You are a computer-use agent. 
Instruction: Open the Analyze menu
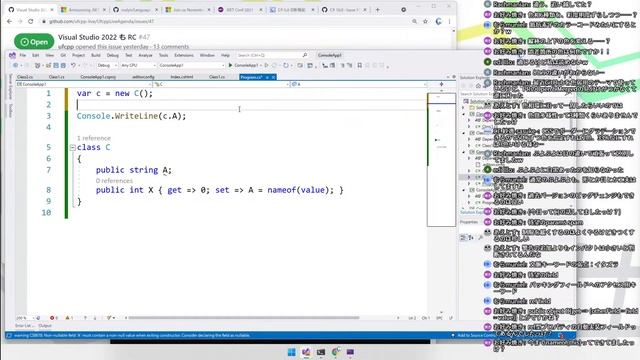(x=145, y=55)
